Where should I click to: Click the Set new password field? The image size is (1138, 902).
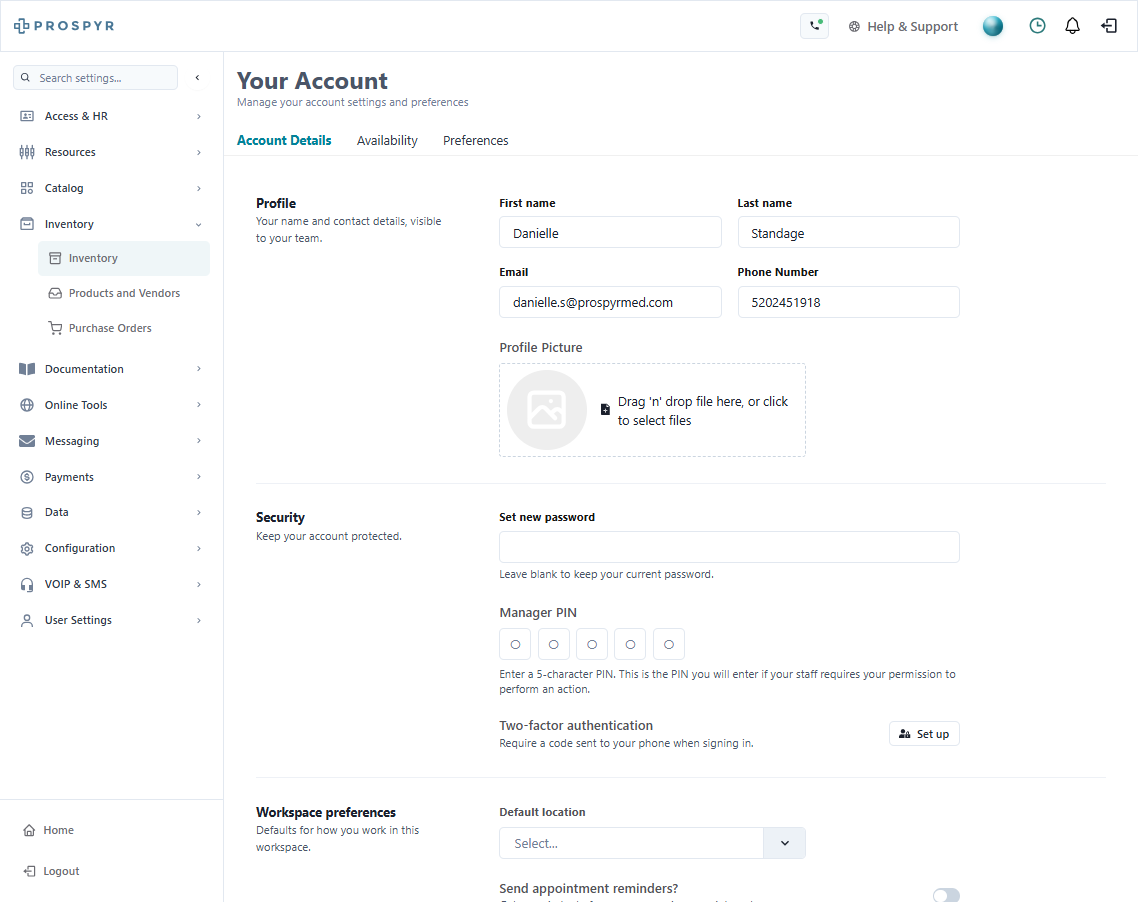(729, 547)
